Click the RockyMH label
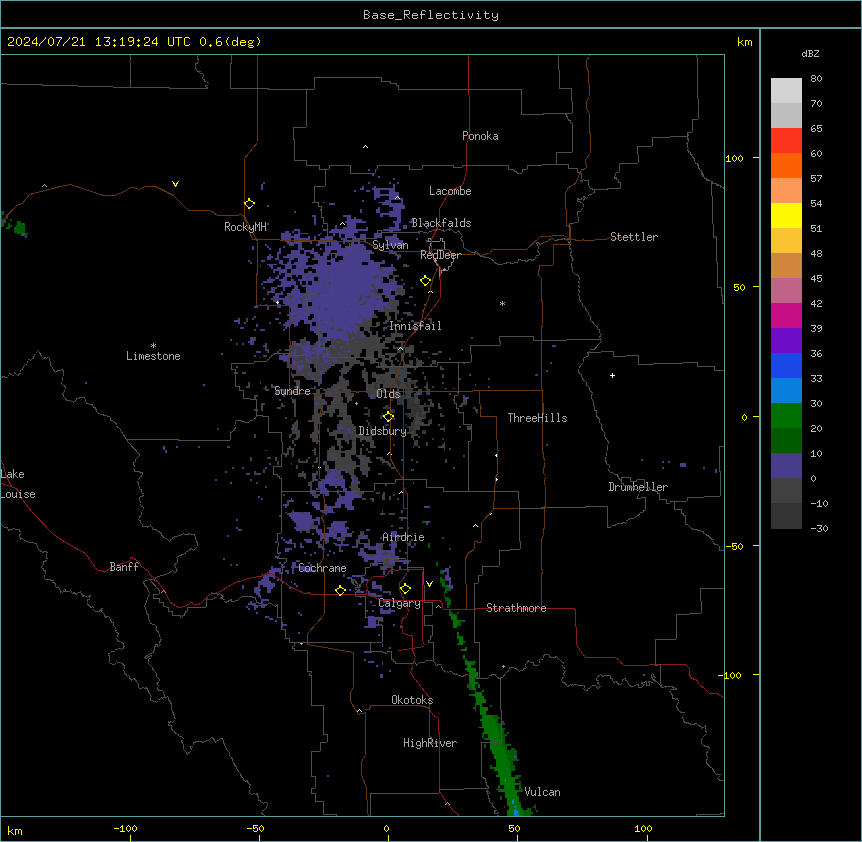The height and width of the screenshot is (842, 862). click(x=245, y=227)
